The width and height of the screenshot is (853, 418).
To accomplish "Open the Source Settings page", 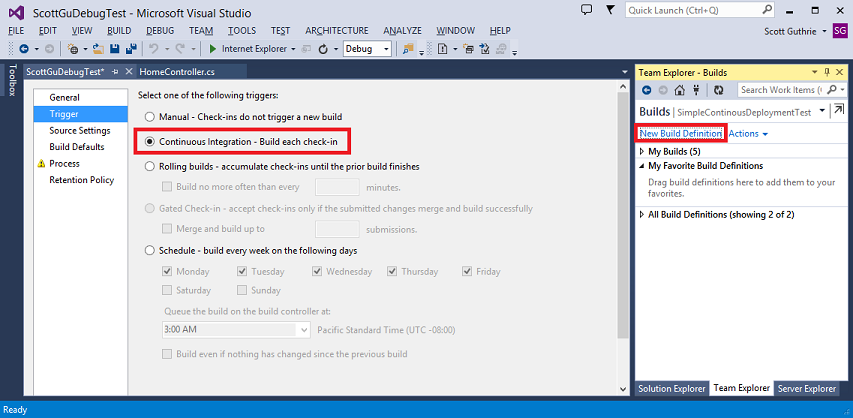I will tap(81, 131).
